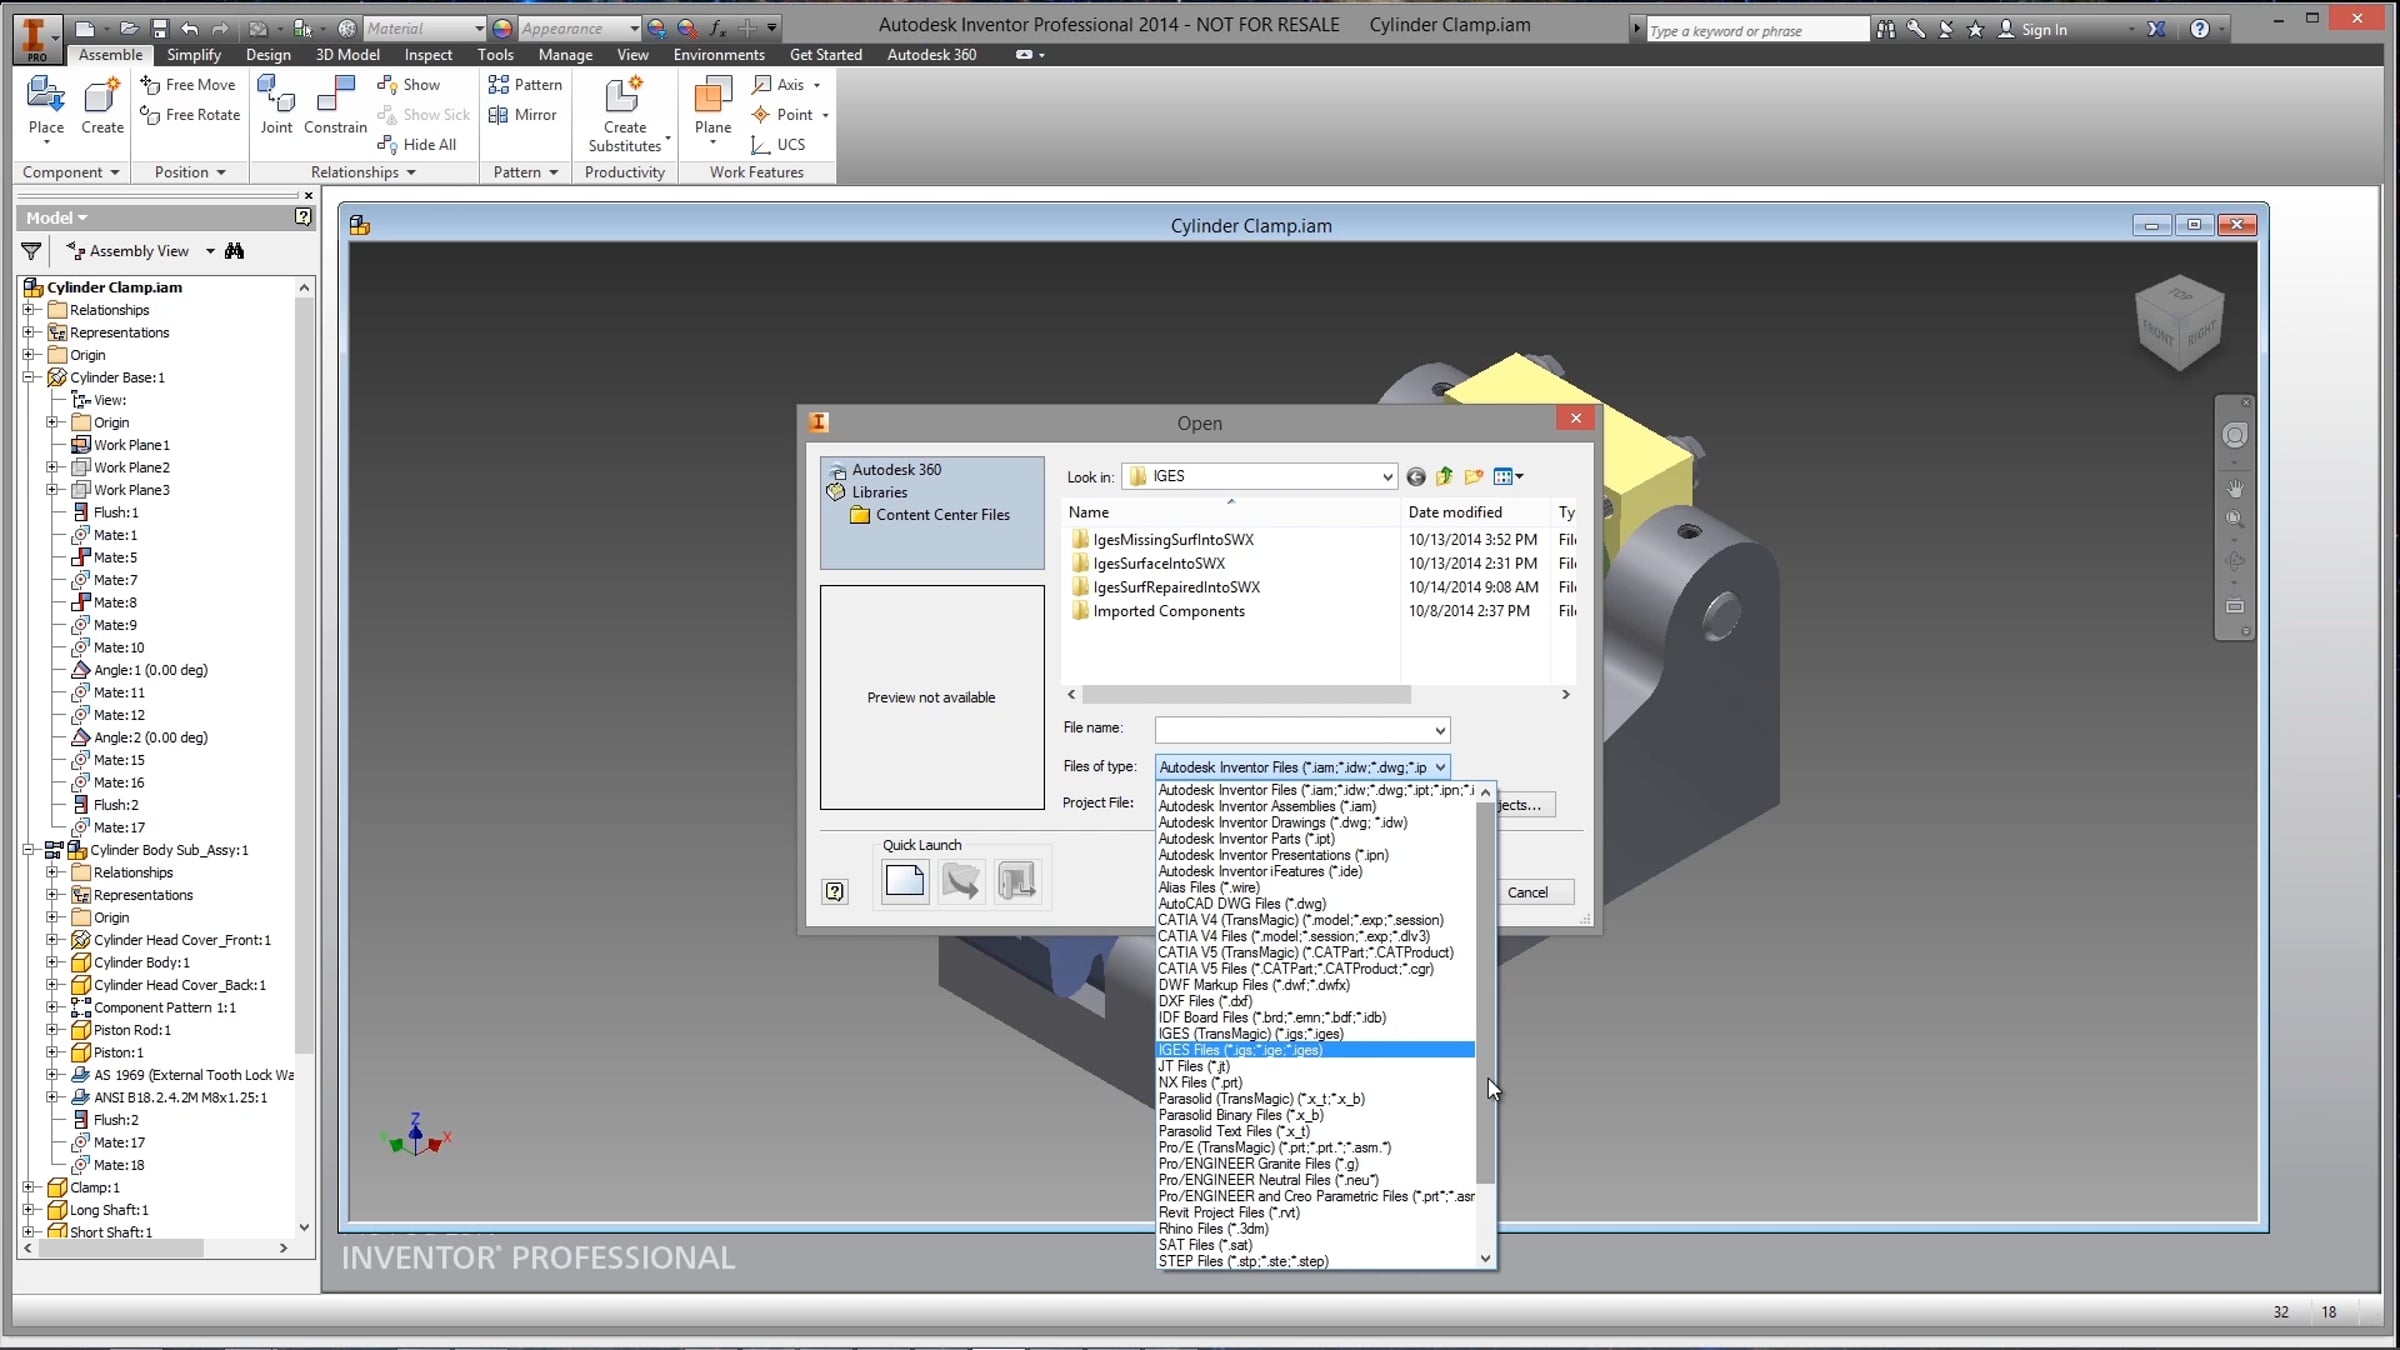Select the Constrain tool
This screenshot has height=1350, width=2400.
point(335,106)
